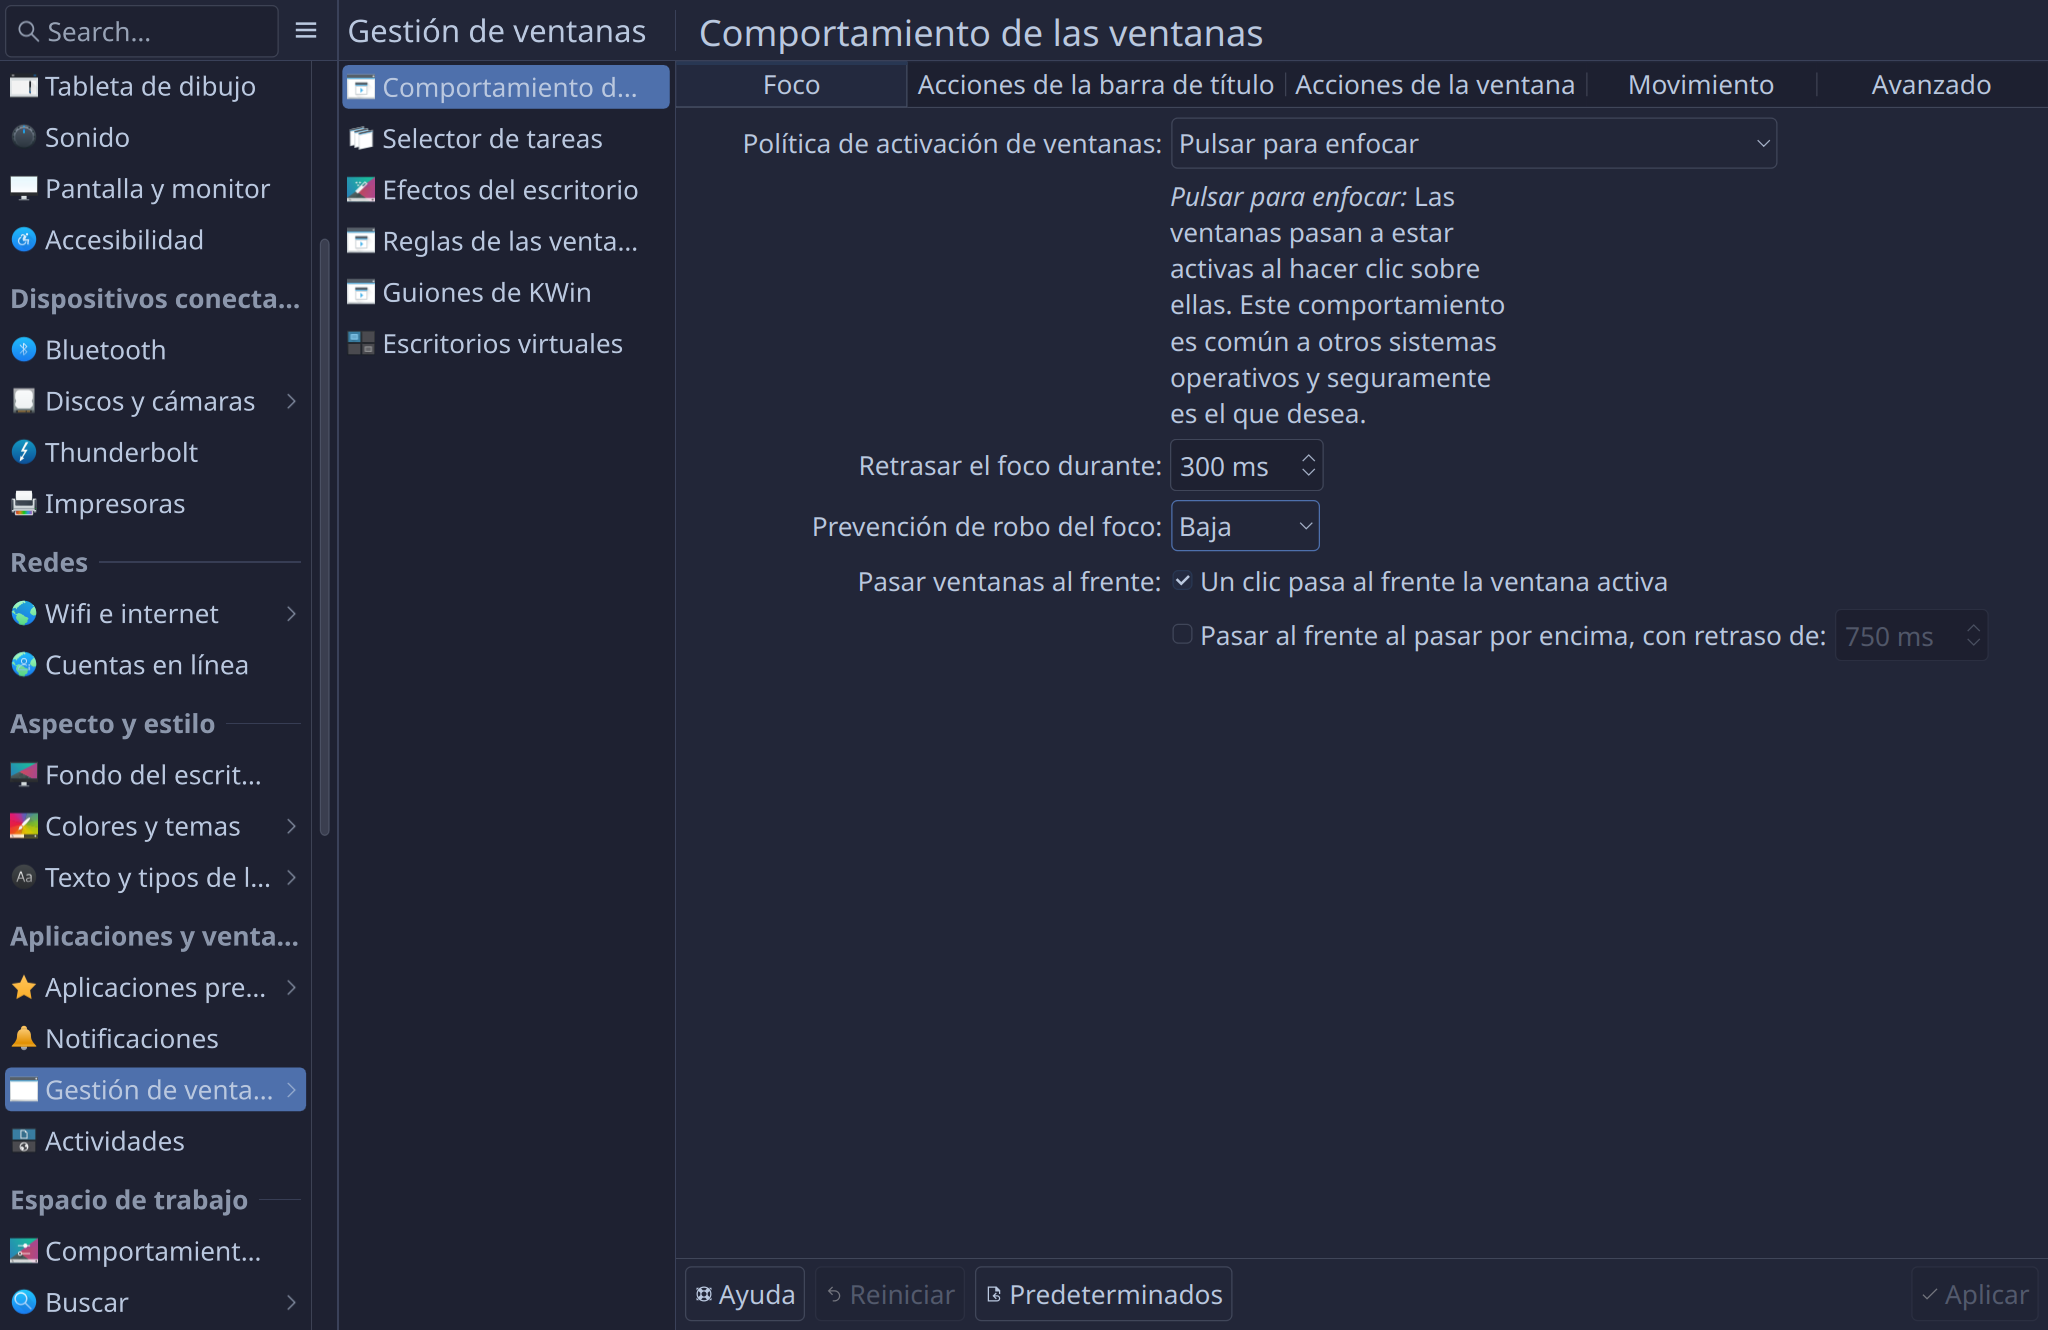Click the Actividades icon
2048x1330 pixels.
pos(24,1141)
